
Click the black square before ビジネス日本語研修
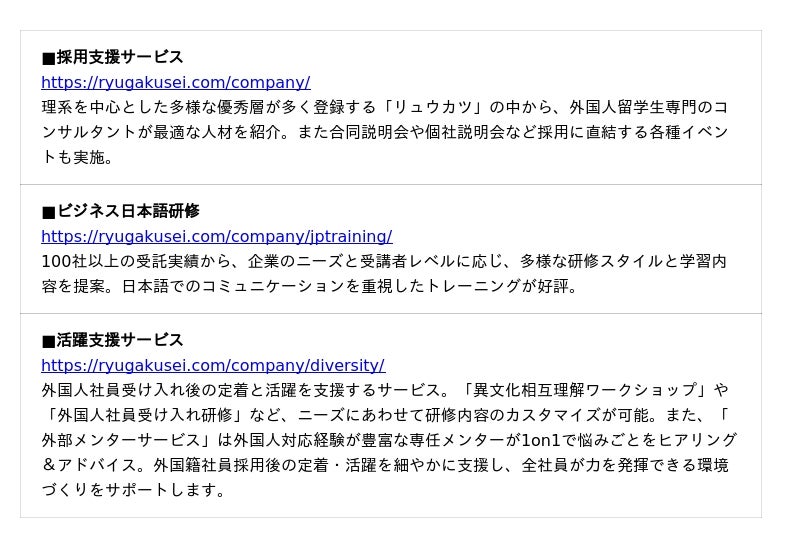pos(48,212)
